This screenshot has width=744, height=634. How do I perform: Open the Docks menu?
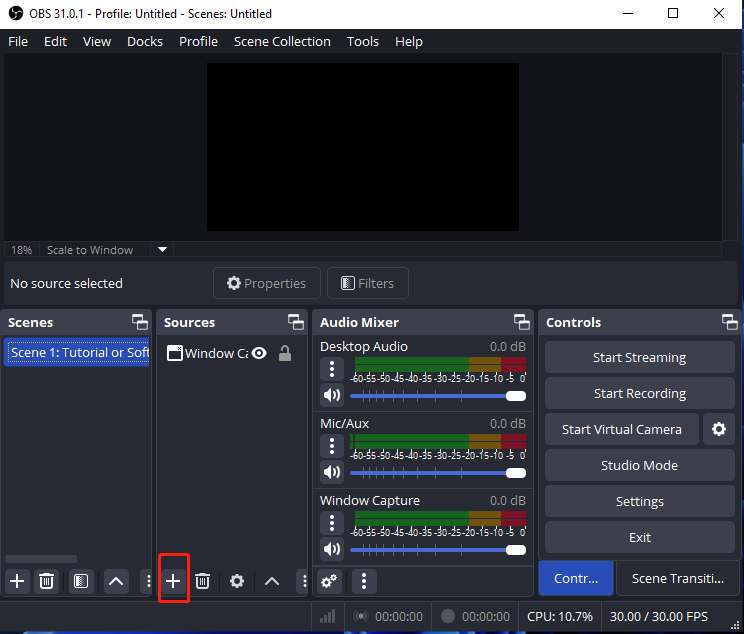(145, 42)
